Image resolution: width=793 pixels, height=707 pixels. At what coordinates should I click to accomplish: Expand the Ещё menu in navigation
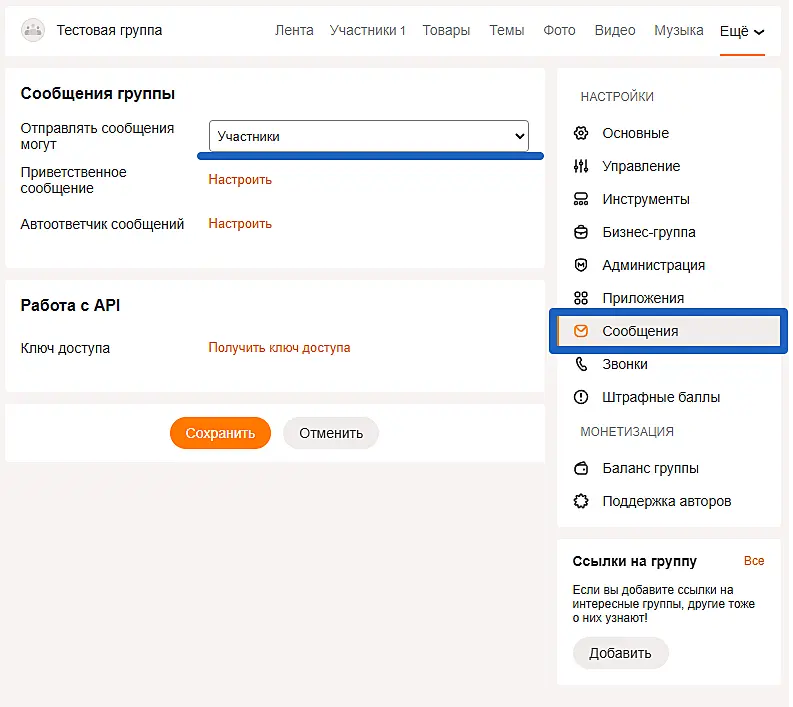pos(742,31)
